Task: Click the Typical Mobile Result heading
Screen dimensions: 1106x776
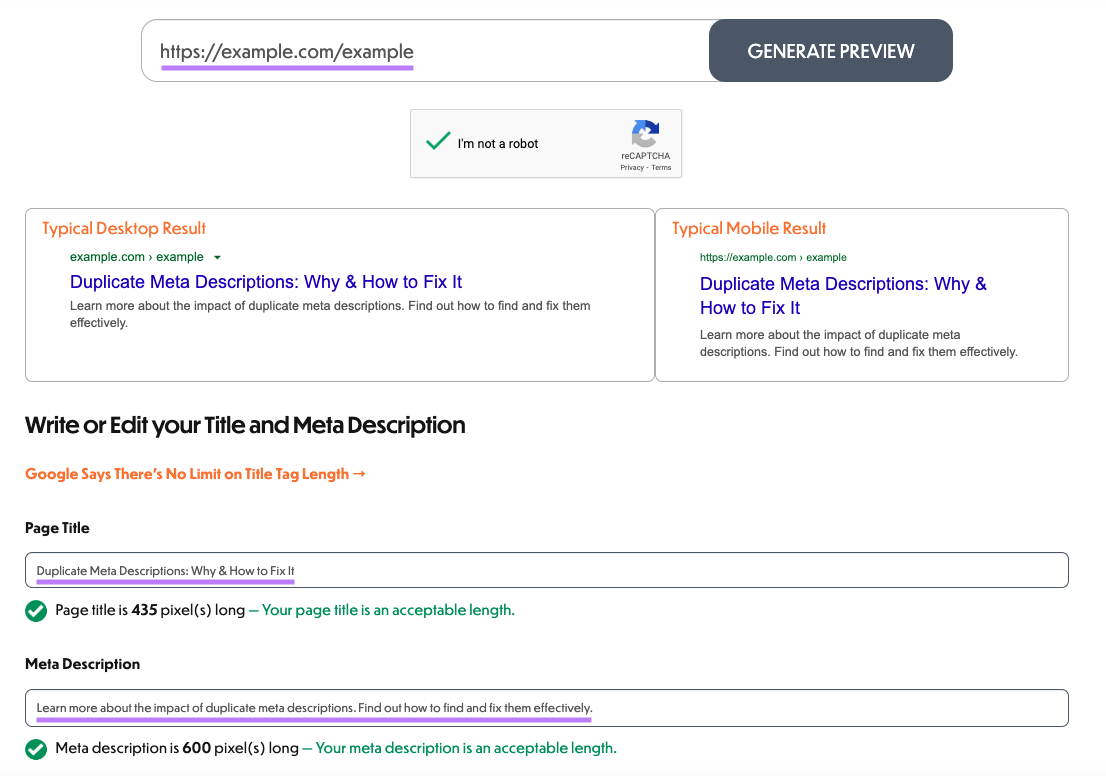Action: (747, 228)
